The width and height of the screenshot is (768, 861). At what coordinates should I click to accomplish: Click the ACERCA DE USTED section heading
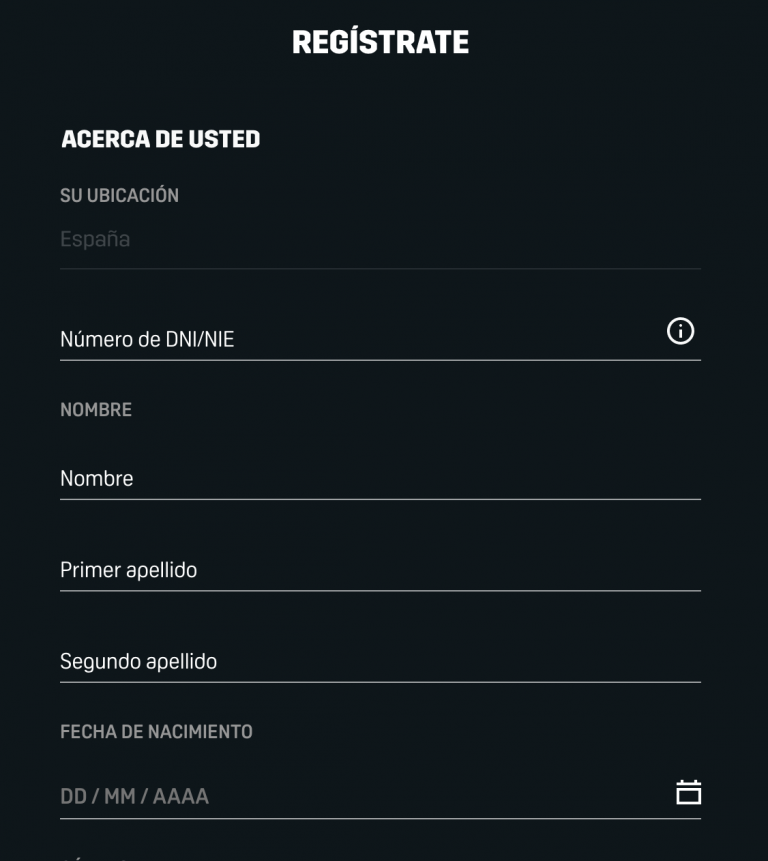161,139
